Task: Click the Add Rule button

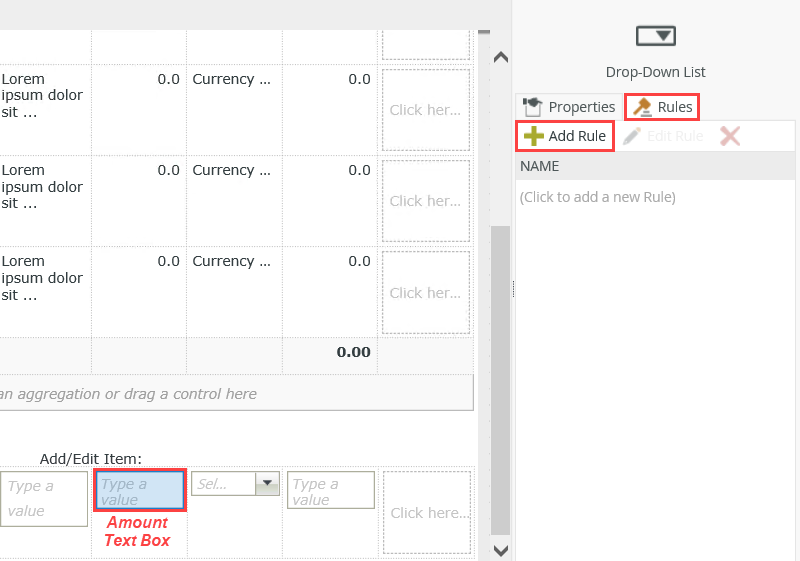Action: [565, 136]
